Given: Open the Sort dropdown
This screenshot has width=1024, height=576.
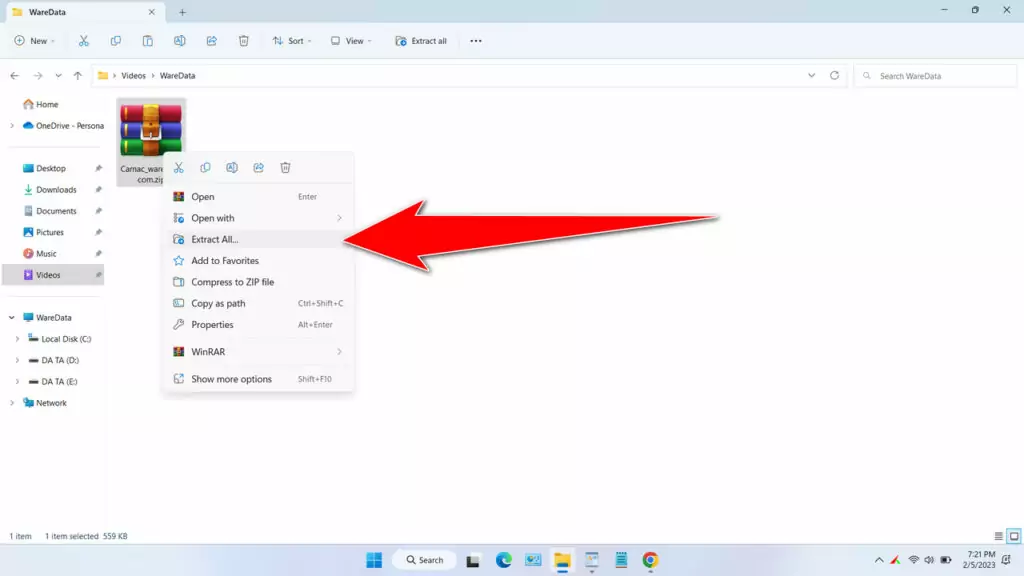Looking at the screenshot, I should pyautogui.click(x=292, y=40).
